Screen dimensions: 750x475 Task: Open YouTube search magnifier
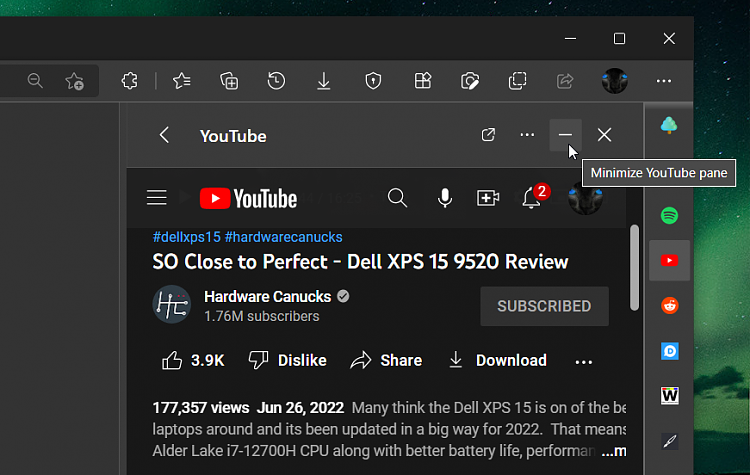[x=397, y=198]
